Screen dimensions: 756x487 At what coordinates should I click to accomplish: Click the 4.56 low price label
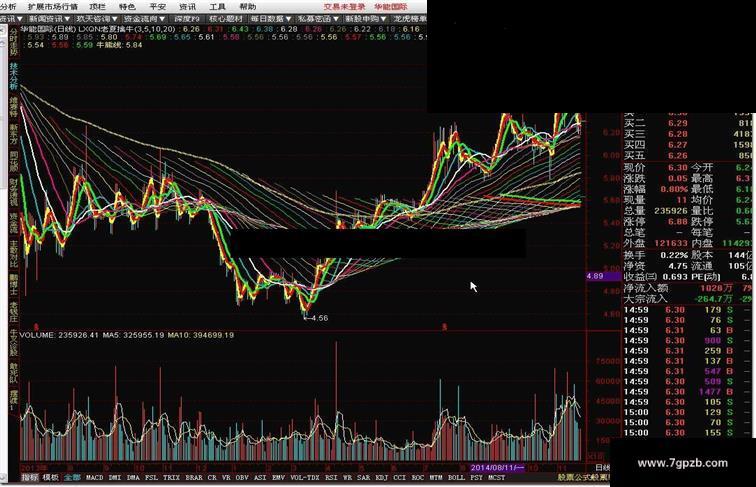tap(320, 318)
